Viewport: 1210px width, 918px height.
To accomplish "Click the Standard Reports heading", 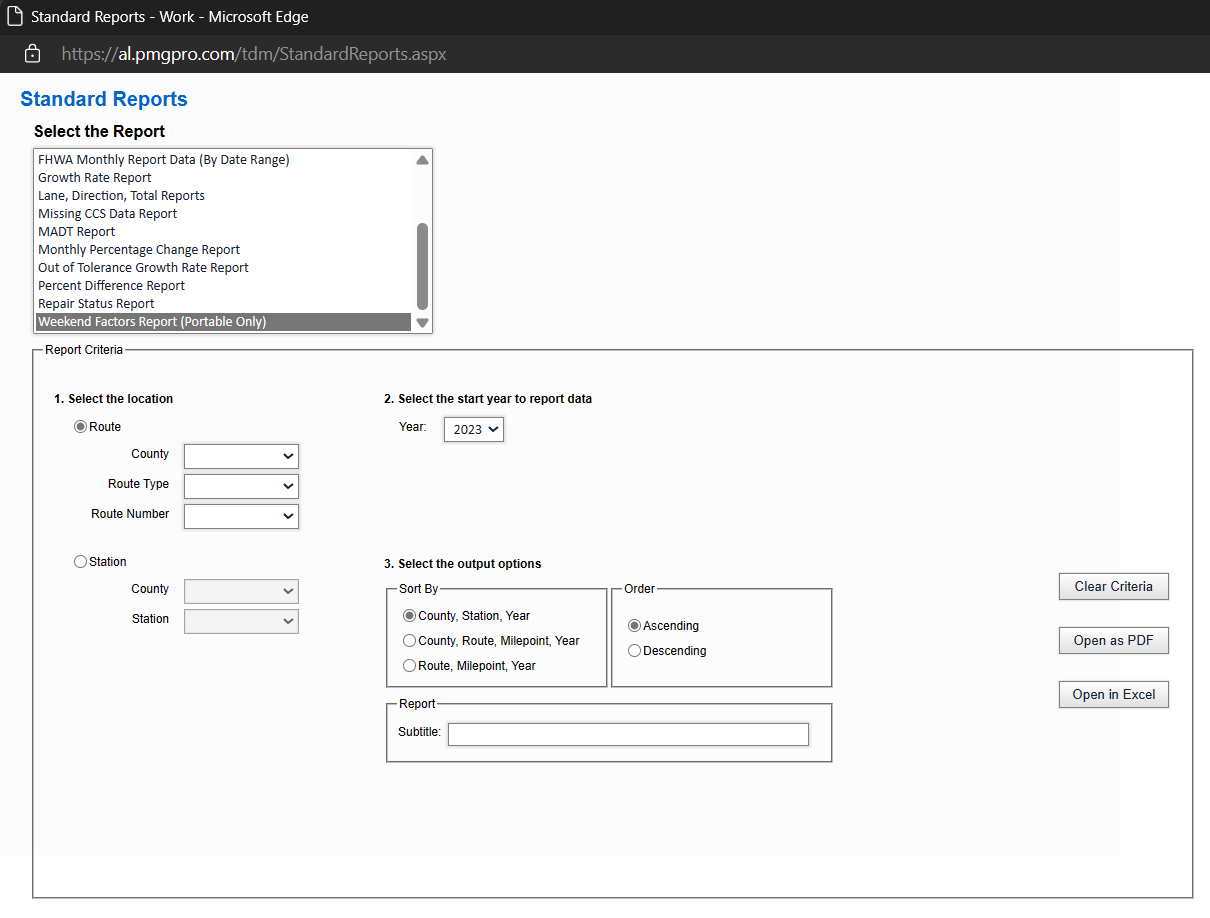I will pyautogui.click(x=104, y=99).
